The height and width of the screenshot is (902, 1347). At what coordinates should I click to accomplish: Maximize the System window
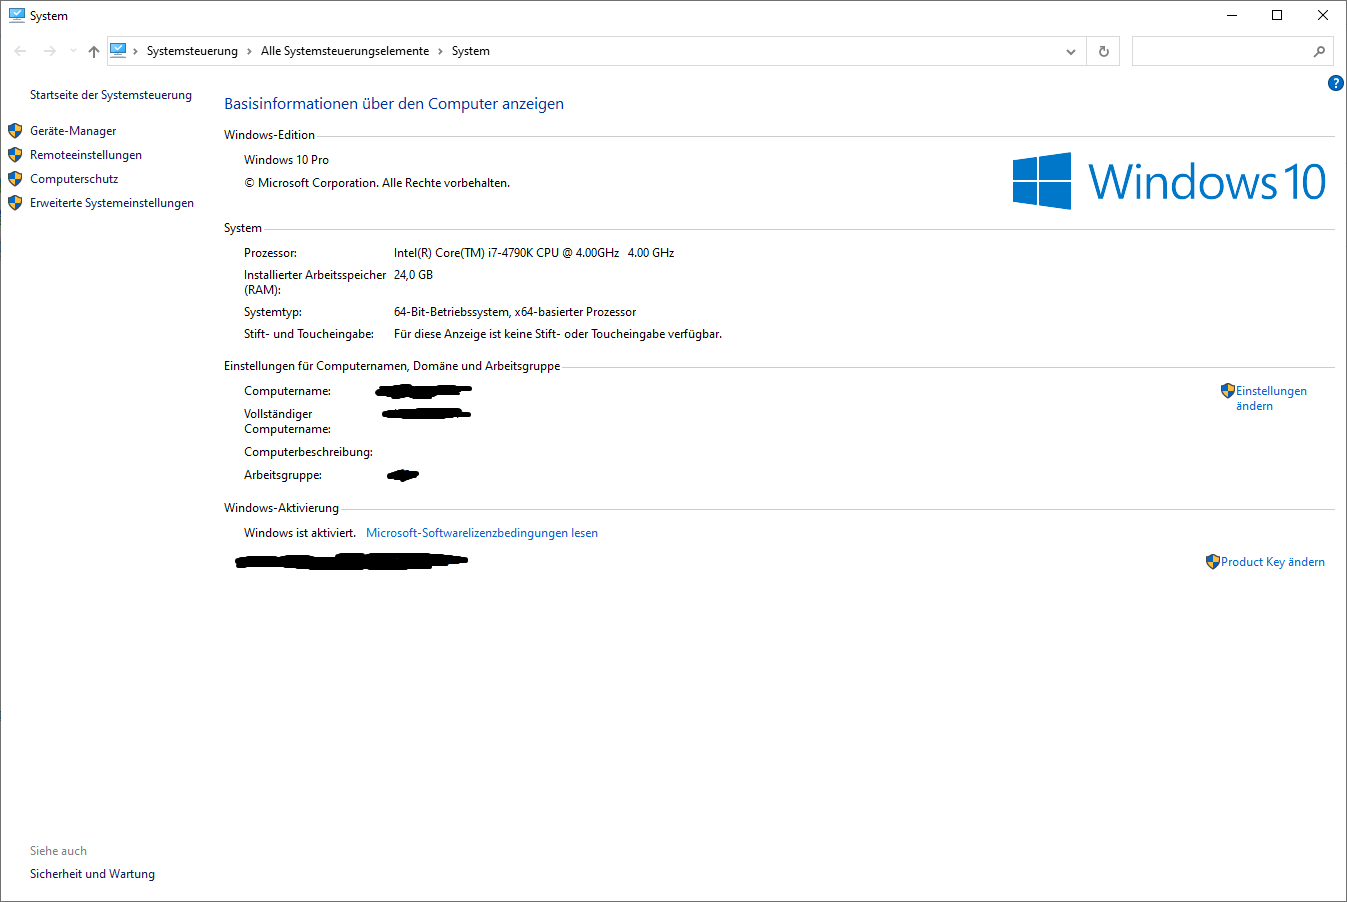tap(1277, 15)
